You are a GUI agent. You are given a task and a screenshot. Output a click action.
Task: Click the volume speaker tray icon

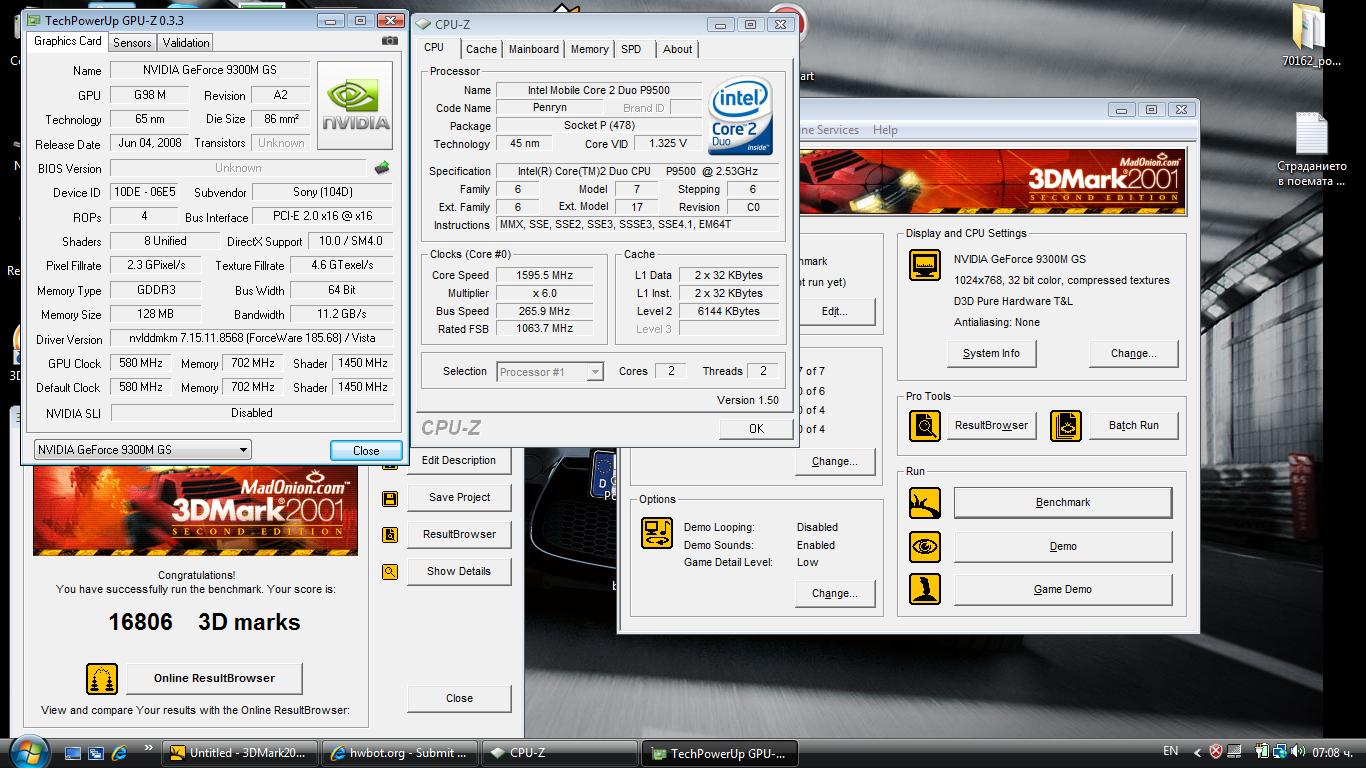[x=1297, y=752]
